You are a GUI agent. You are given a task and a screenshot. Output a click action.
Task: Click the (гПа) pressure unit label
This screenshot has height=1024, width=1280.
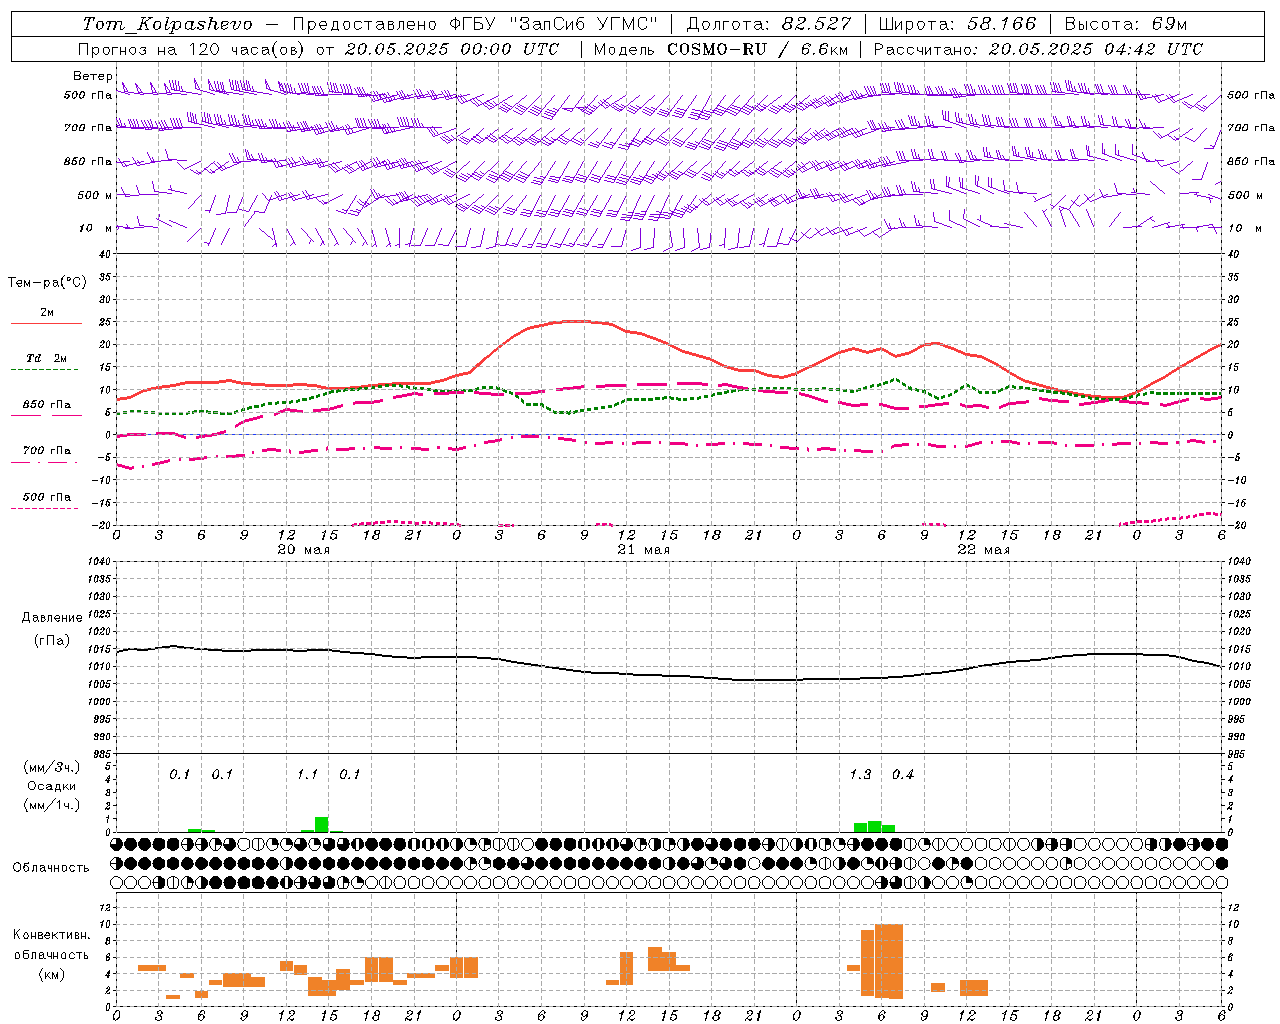52,640
